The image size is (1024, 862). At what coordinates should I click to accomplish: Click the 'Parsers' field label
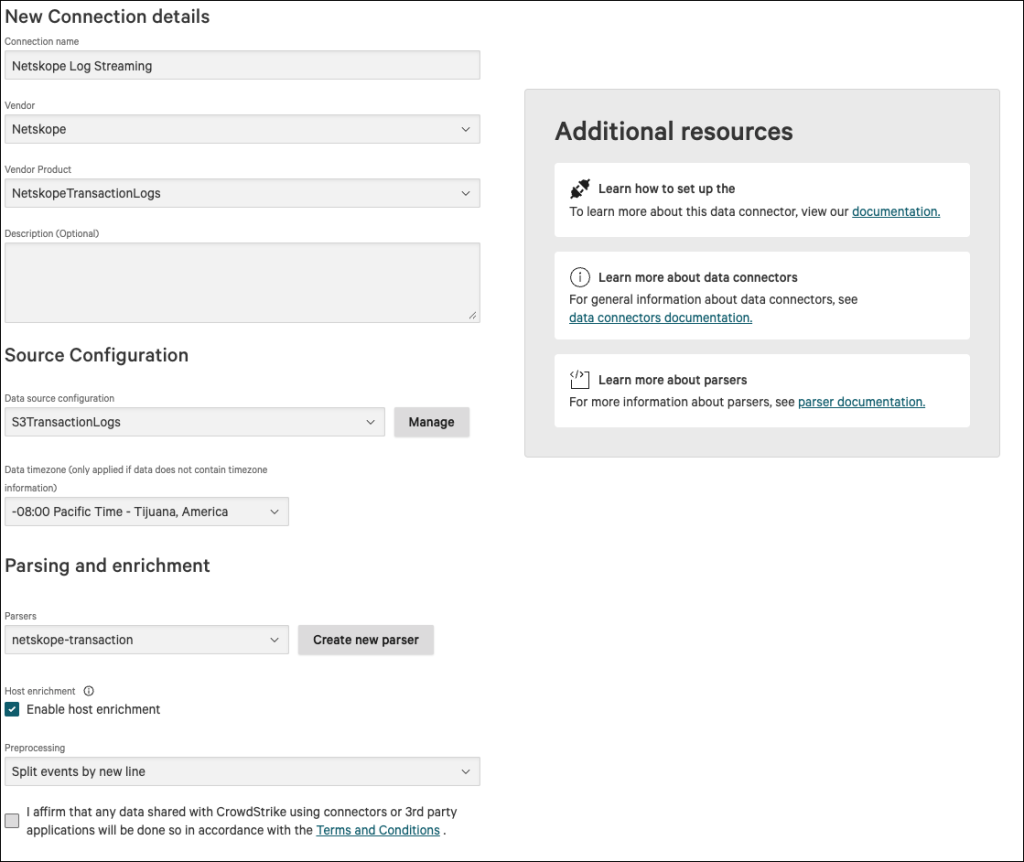(20, 616)
